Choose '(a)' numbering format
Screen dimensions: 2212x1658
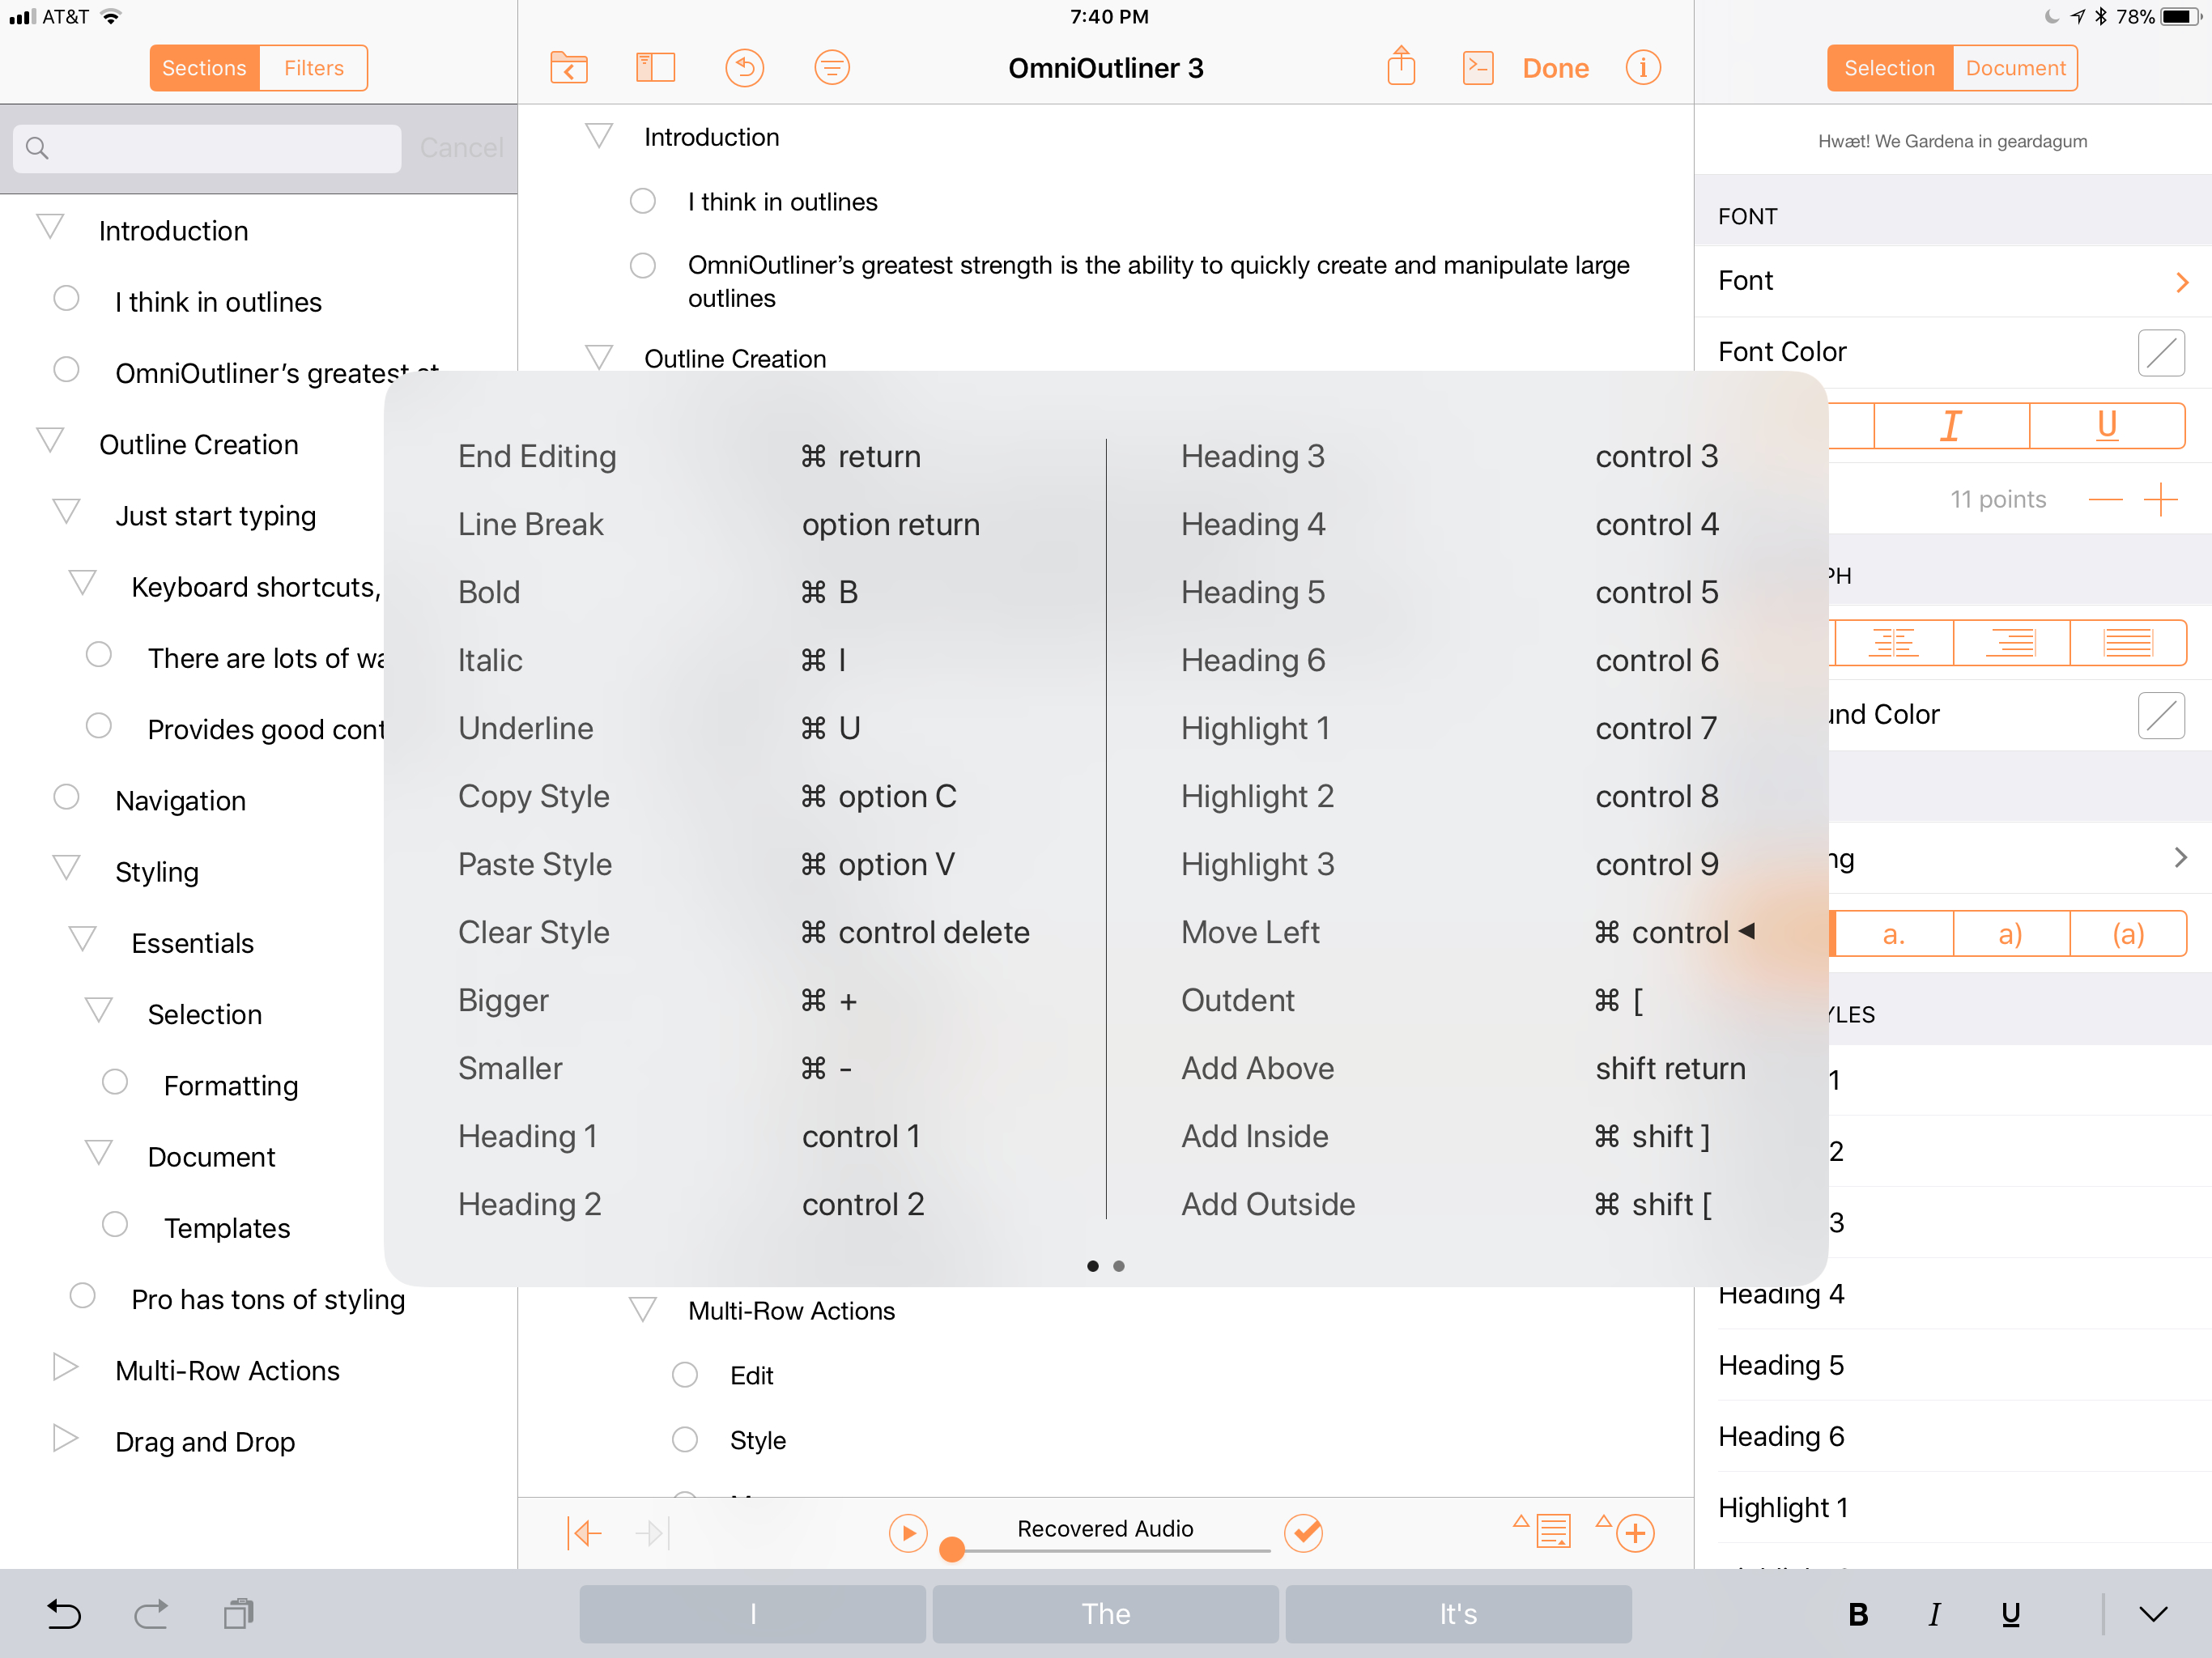(2128, 934)
